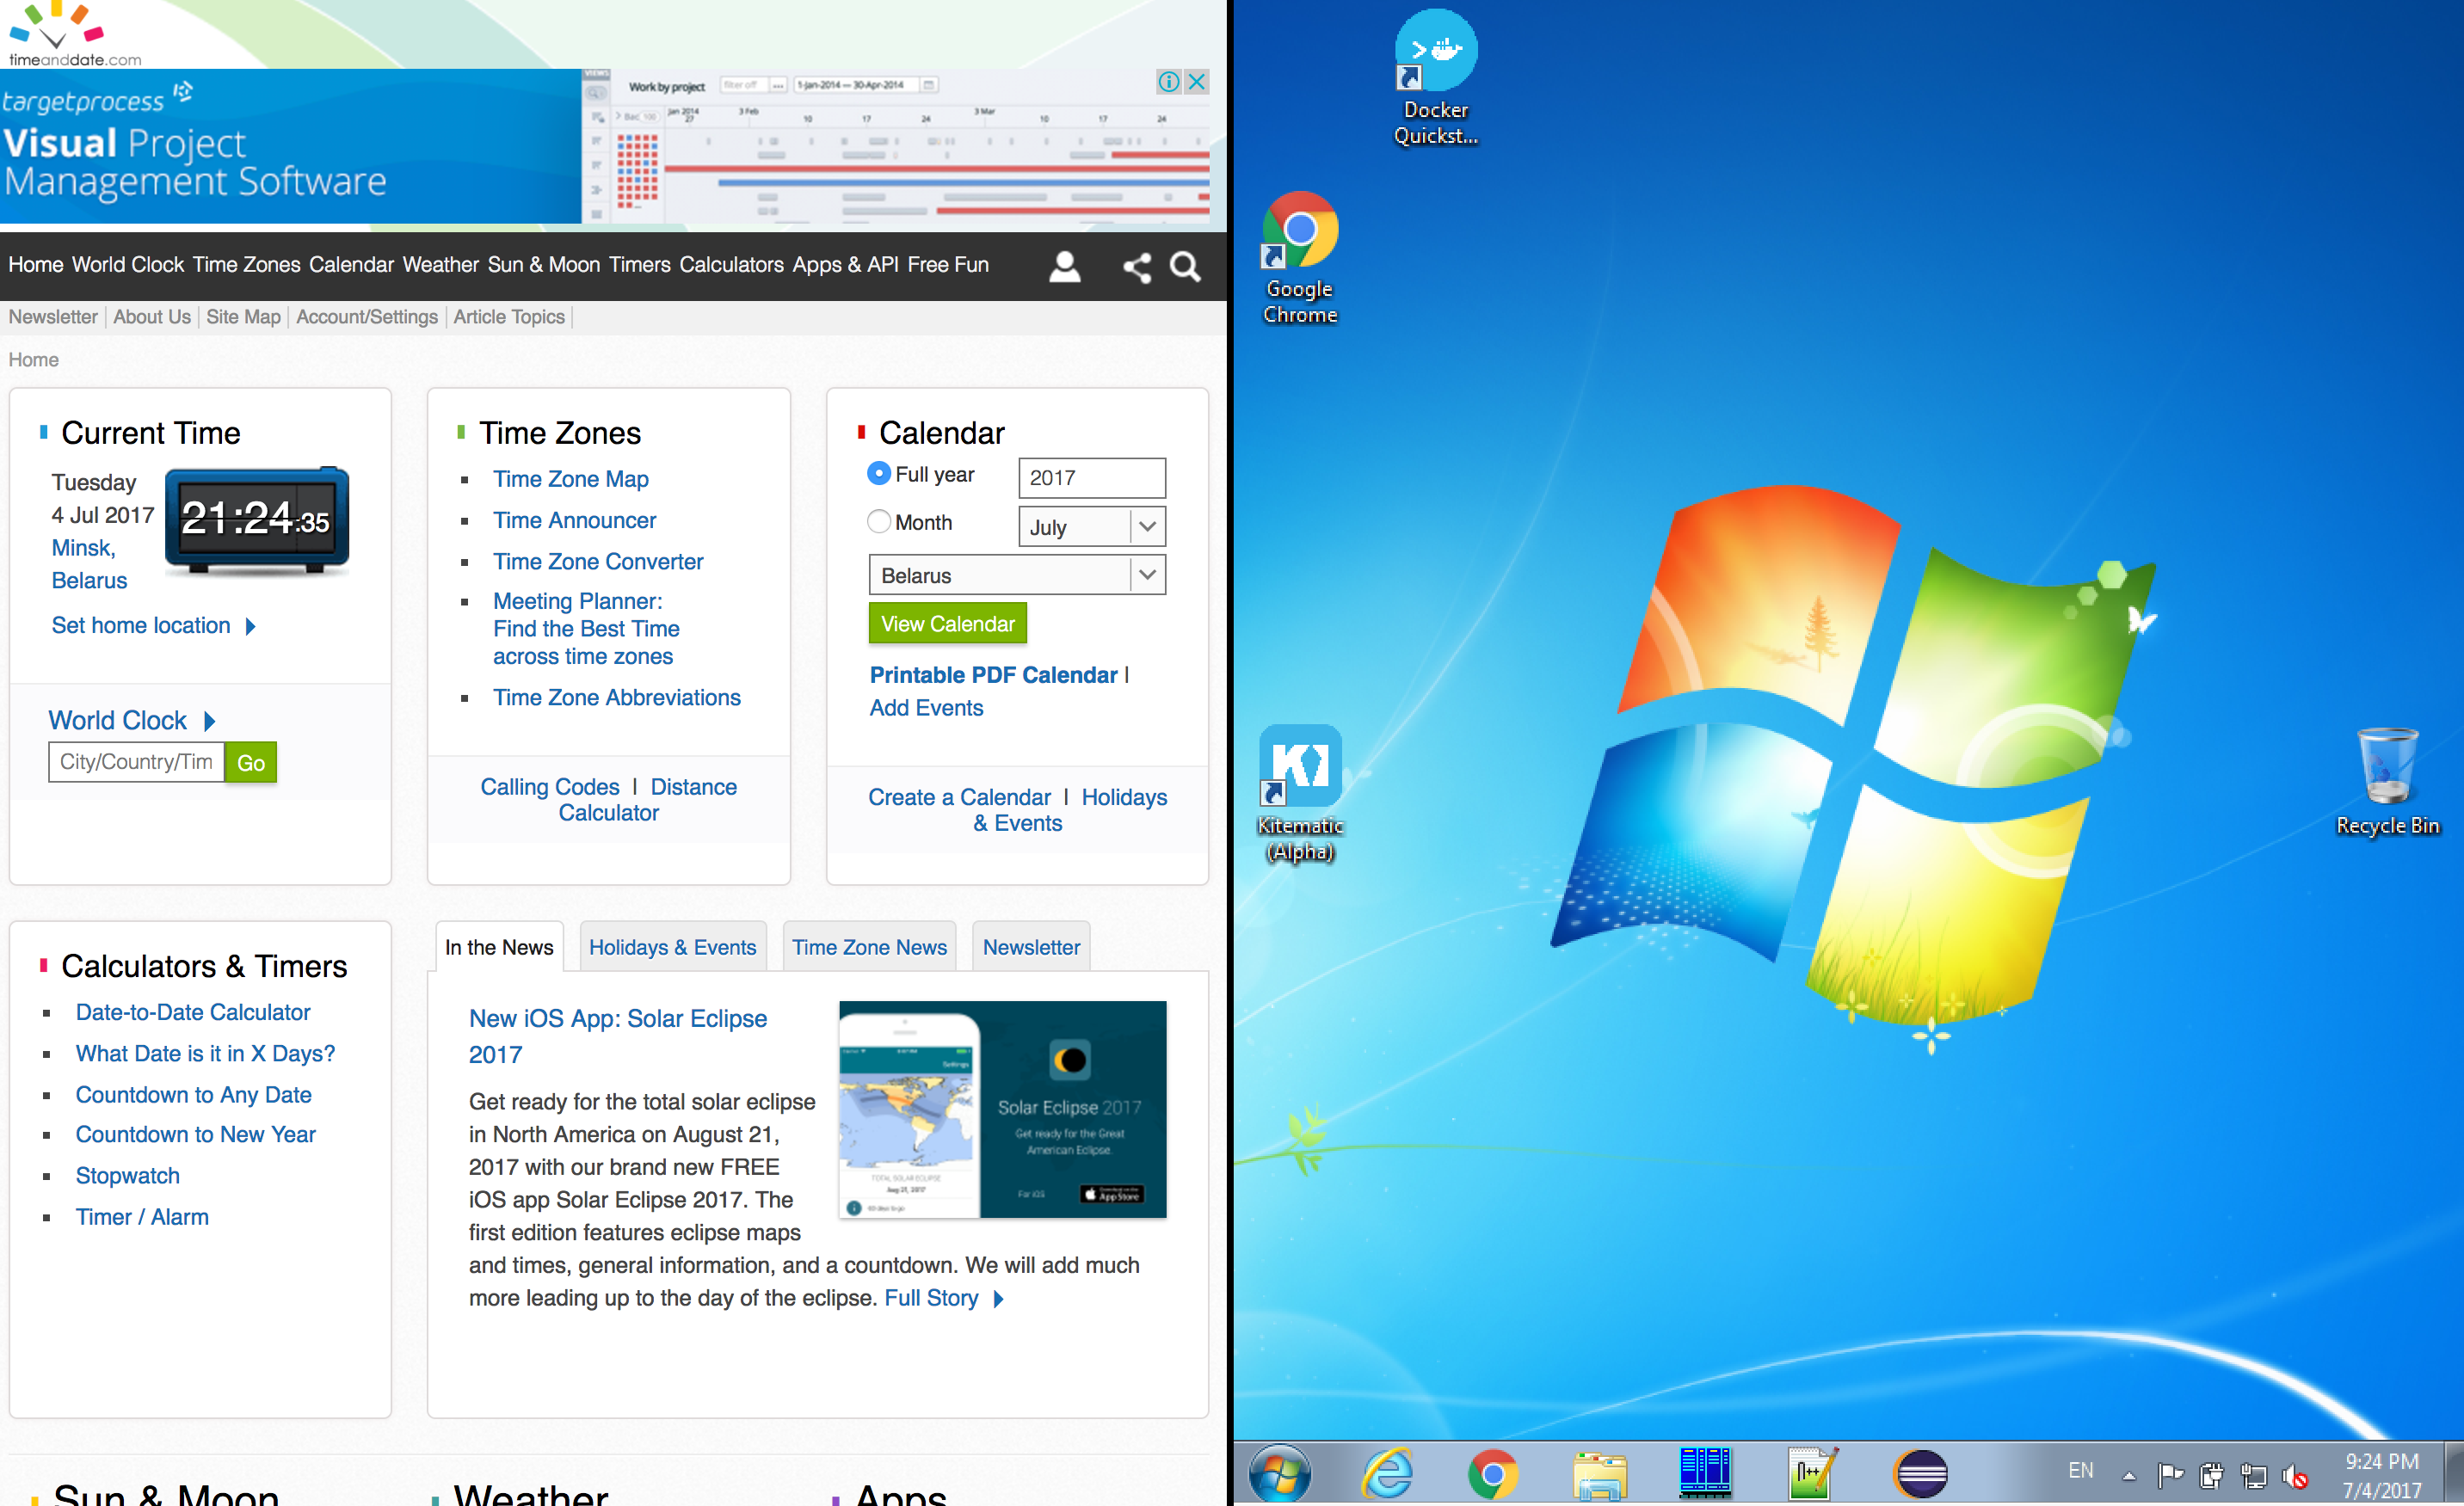Select the Full year radio button
Viewport: 2464px width, 1506px height.
tap(878, 473)
